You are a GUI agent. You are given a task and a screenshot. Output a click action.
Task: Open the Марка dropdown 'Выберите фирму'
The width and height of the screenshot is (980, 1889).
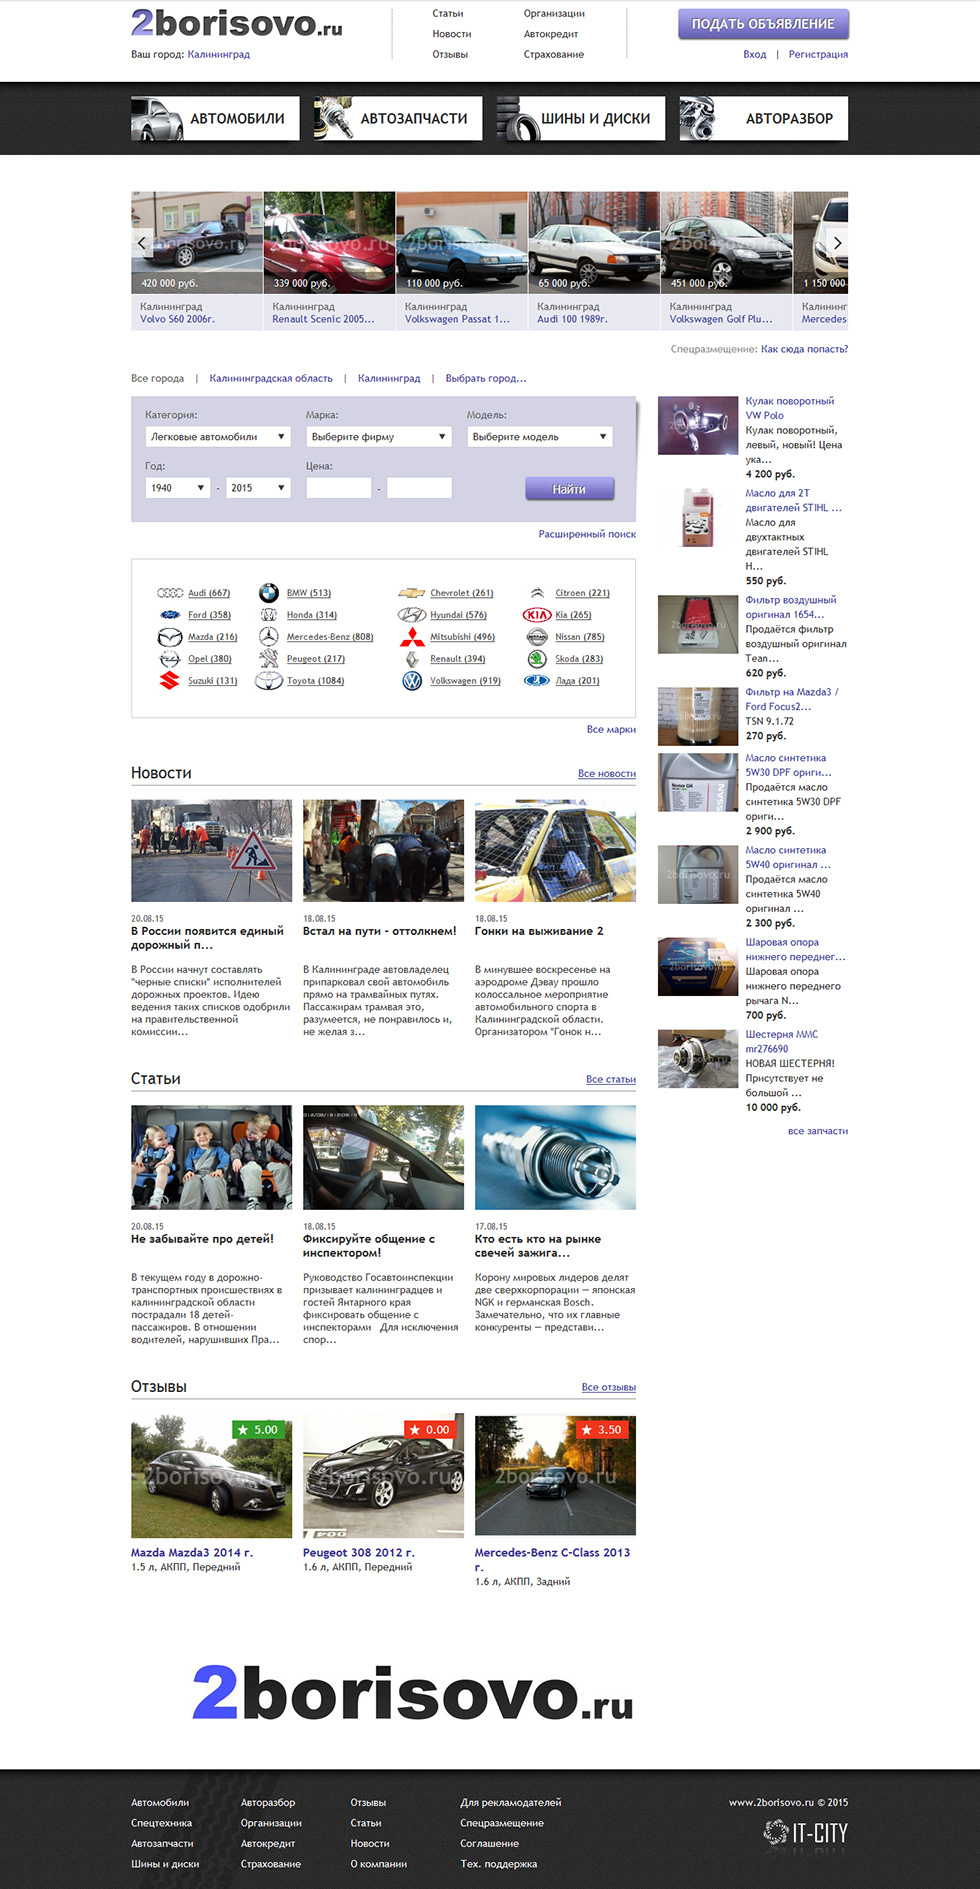pyautogui.click(x=379, y=437)
